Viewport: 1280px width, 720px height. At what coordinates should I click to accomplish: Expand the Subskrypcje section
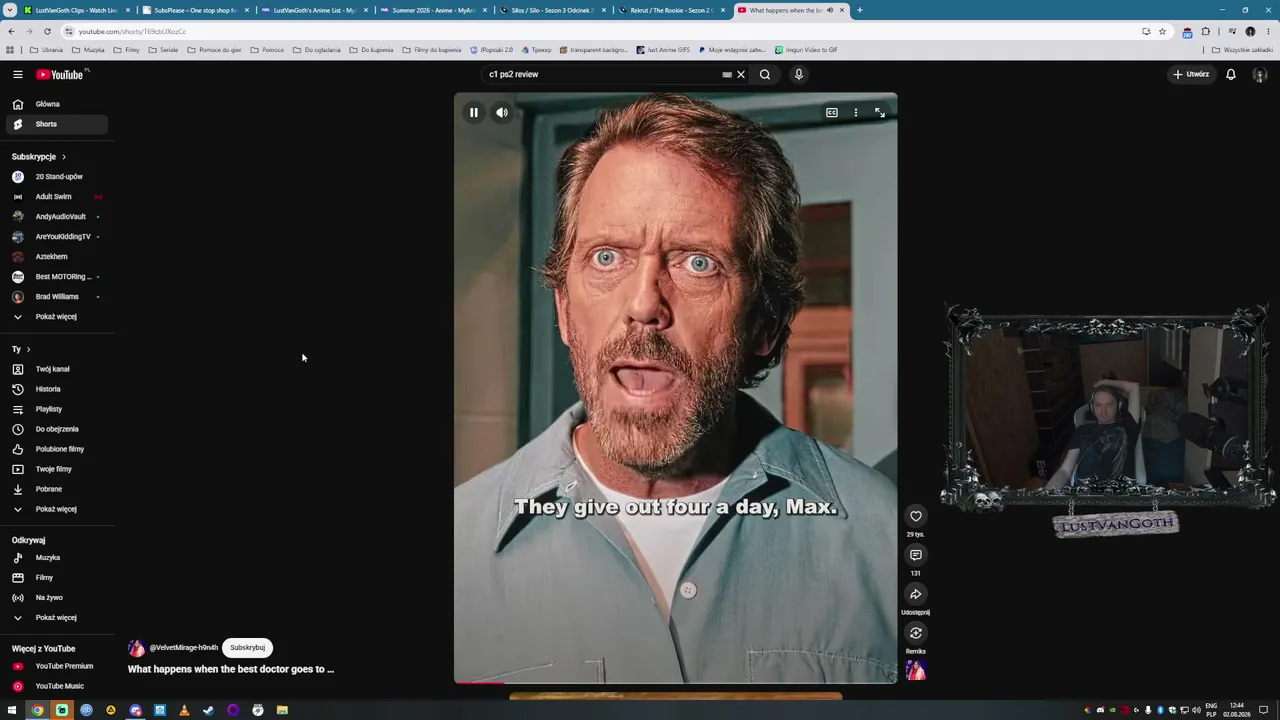click(x=39, y=157)
